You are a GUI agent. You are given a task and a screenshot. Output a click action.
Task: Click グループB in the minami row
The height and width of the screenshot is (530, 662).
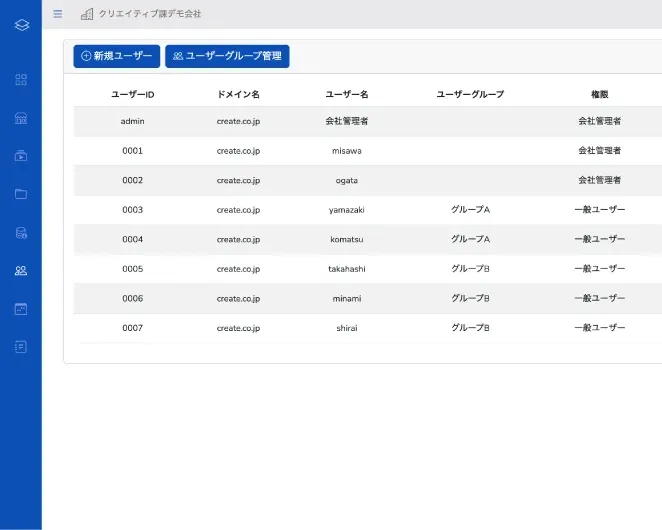(x=470, y=298)
